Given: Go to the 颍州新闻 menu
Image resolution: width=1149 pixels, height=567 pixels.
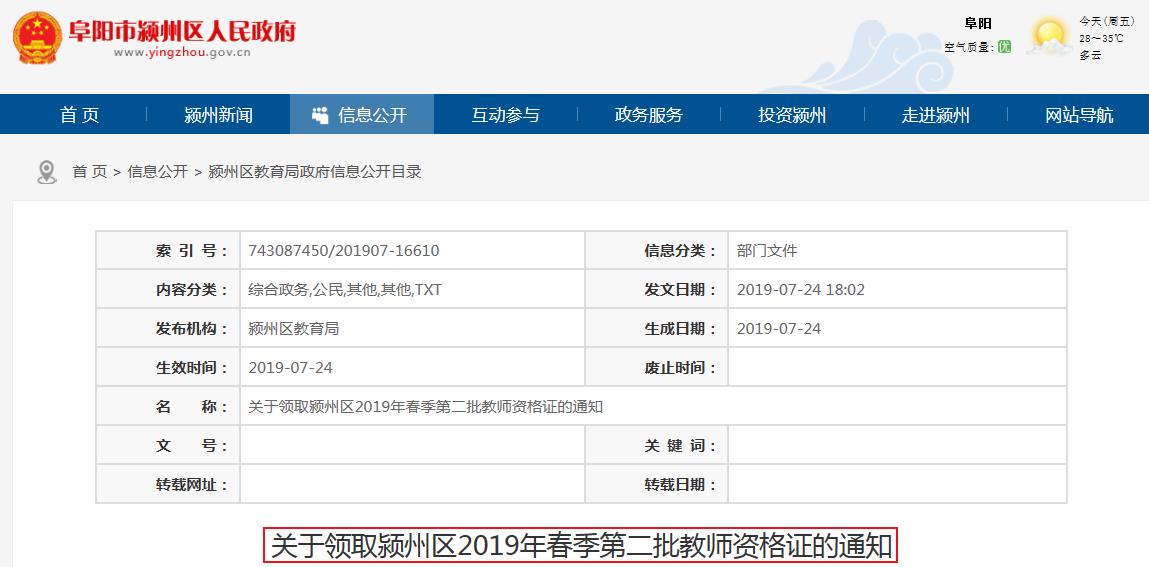Looking at the screenshot, I should coord(218,115).
